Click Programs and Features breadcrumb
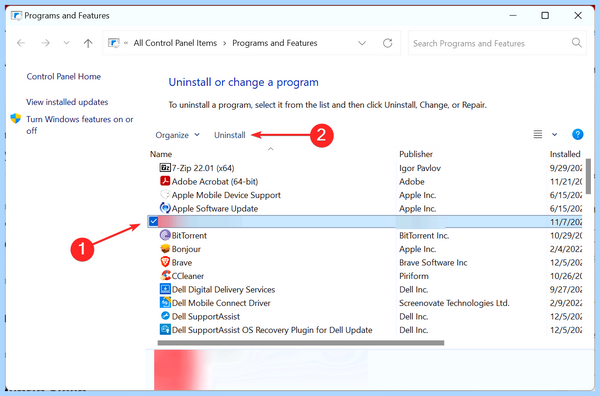This screenshot has width=600, height=396. [275, 43]
